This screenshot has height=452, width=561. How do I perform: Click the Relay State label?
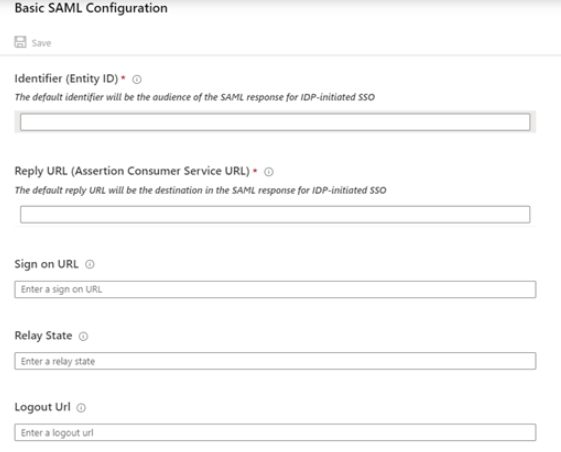pos(43,336)
